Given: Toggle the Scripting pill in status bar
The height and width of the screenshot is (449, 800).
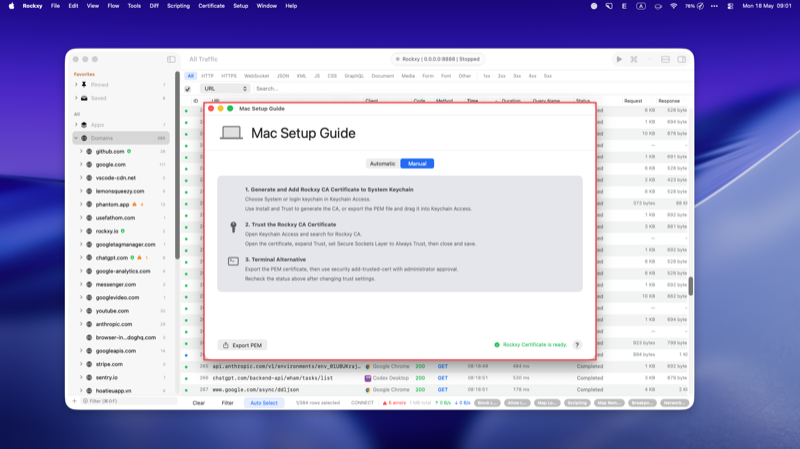Looking at the screenshot, I should (577, 403).
